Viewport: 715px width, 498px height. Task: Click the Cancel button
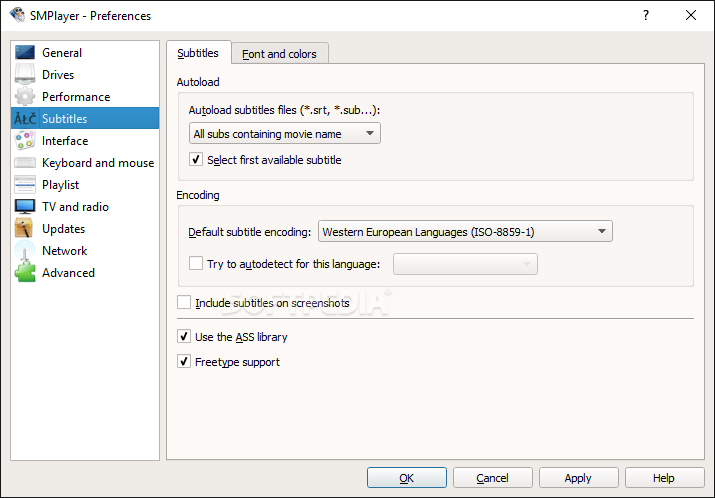coord(492,477)
